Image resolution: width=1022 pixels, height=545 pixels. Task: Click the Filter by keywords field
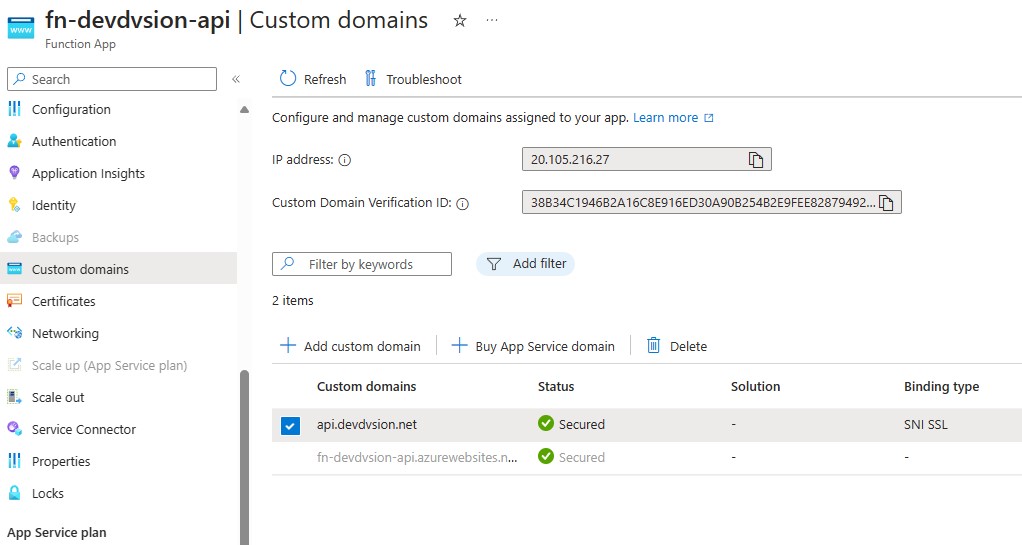pos(362,264)
